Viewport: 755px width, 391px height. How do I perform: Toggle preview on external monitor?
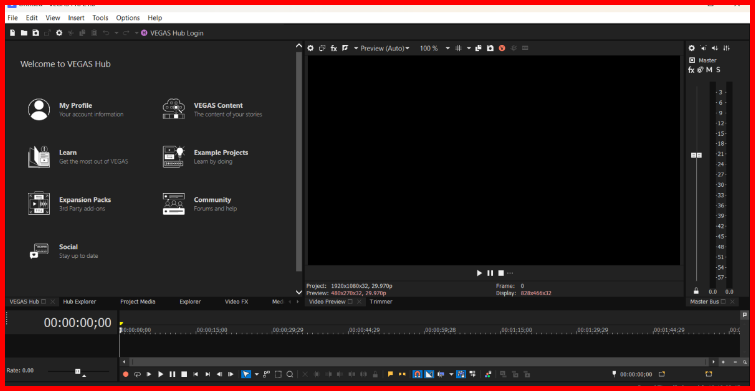coord(322,48)
